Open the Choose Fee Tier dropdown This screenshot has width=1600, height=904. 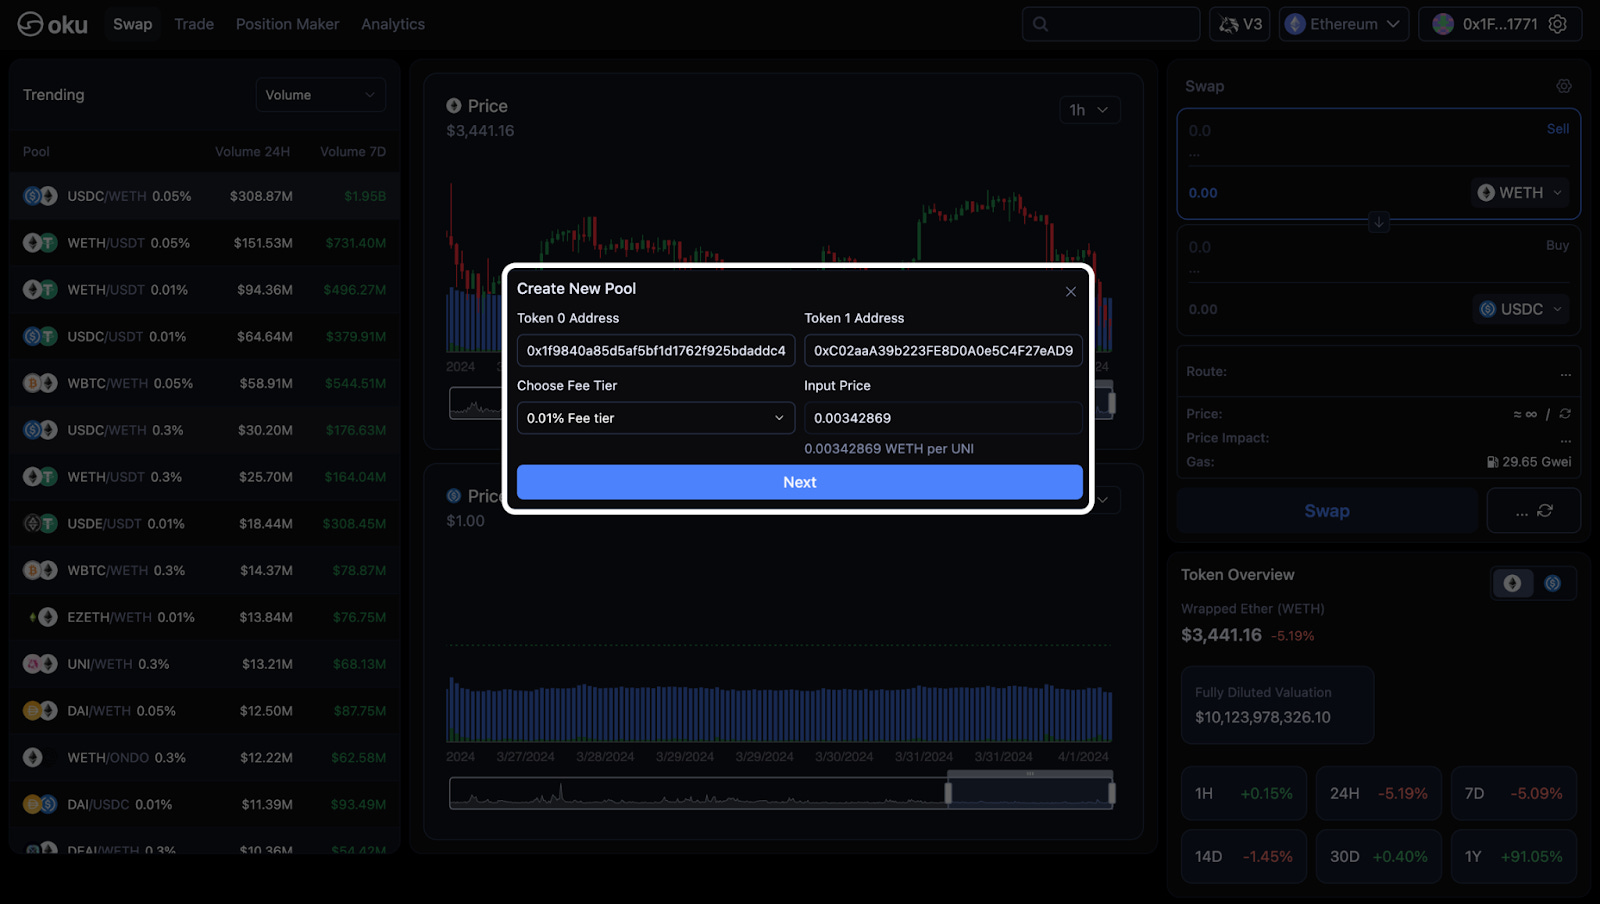point(655,418)
